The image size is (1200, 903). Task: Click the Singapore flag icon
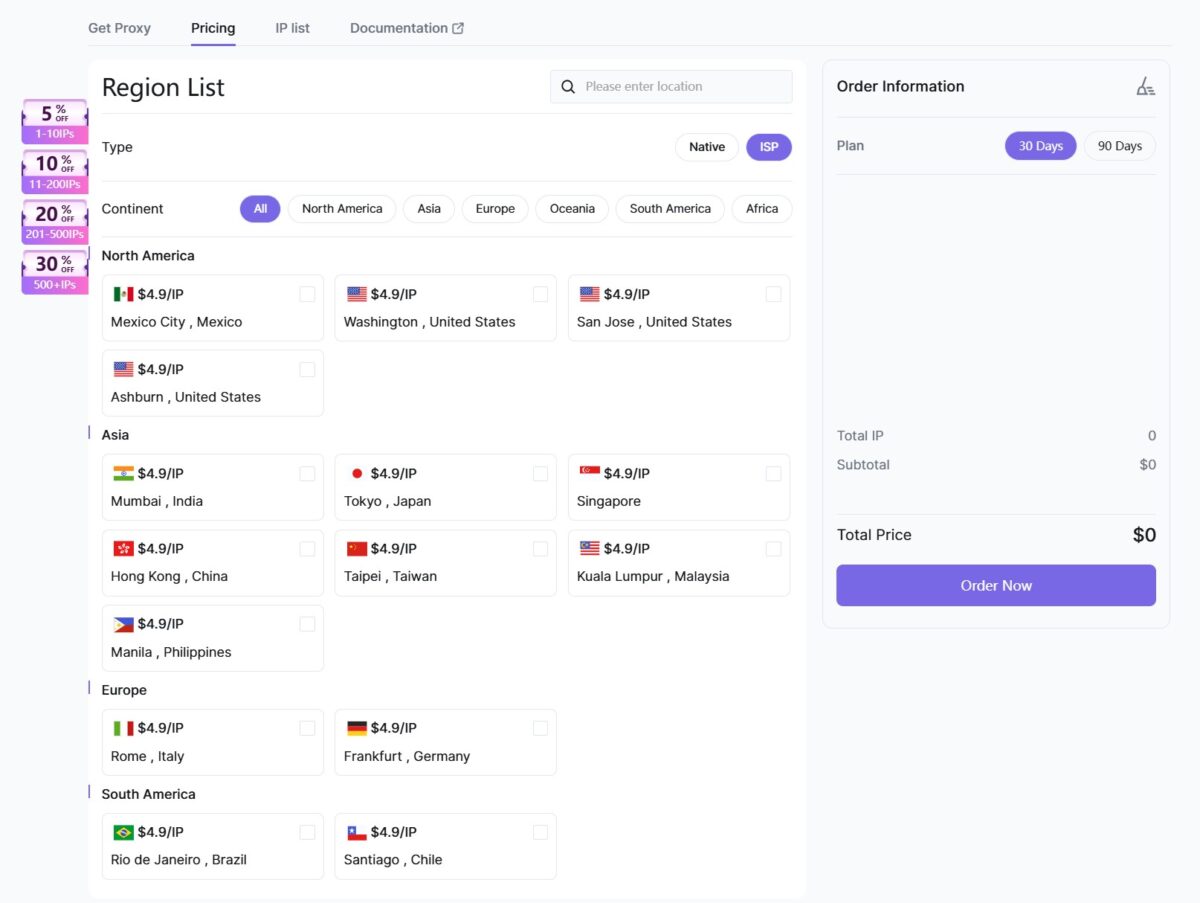tap(590, 473)
